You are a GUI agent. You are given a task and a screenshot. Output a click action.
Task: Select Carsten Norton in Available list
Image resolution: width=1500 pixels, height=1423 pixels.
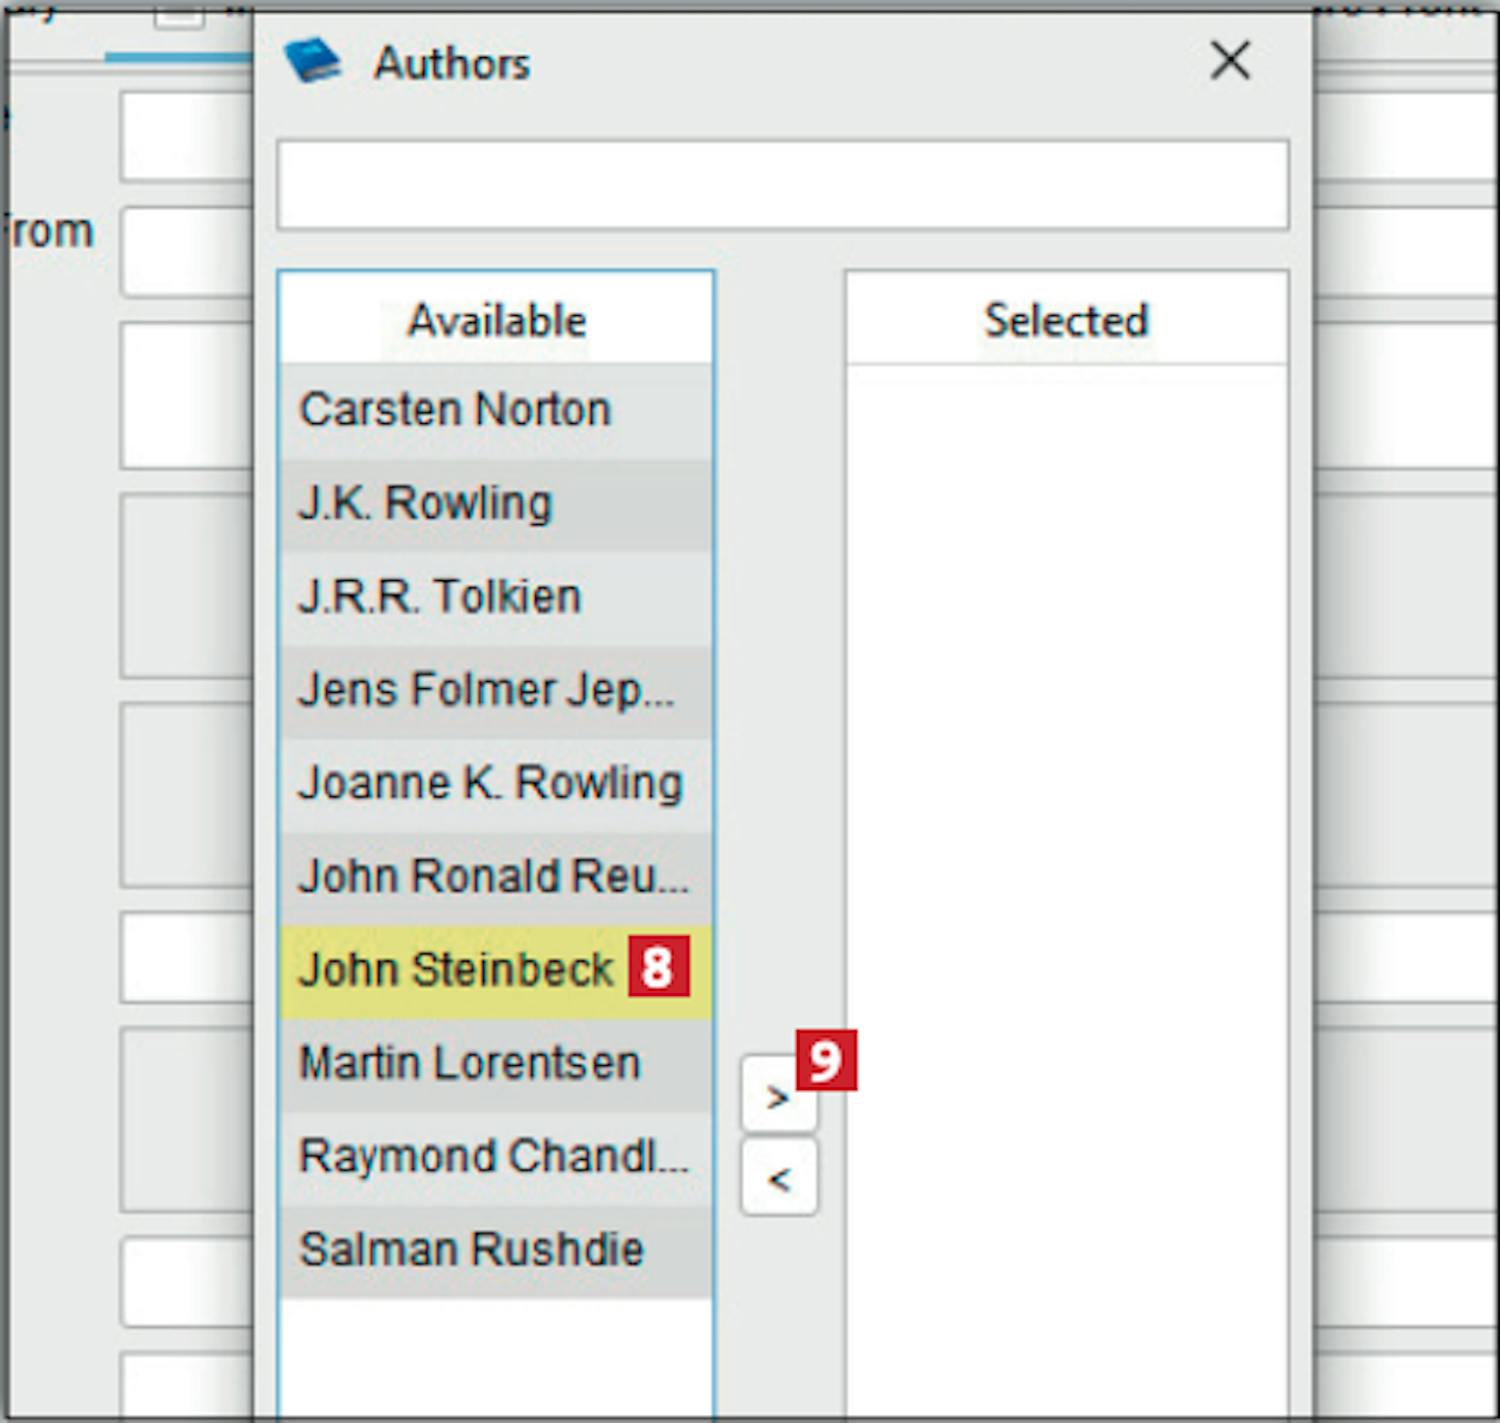[x=455, y=409]
